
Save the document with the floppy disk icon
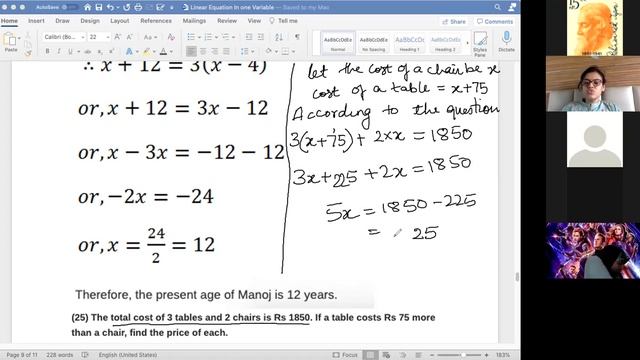99,7
